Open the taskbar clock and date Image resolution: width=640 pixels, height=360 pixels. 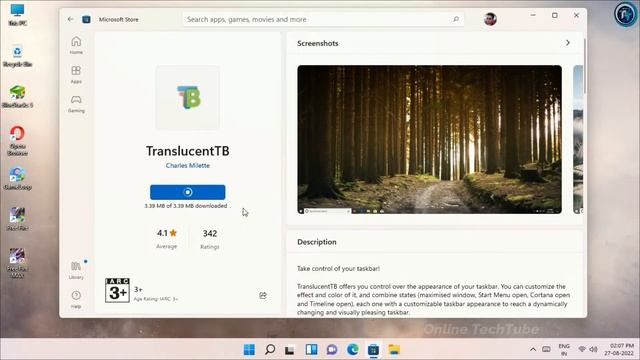click(620, 349)
